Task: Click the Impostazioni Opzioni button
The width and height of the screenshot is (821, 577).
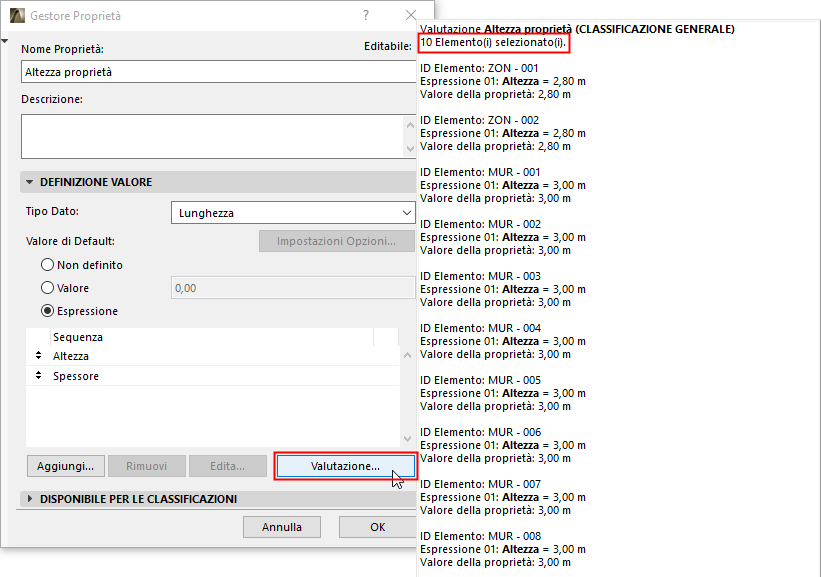Action: [336, 241]
